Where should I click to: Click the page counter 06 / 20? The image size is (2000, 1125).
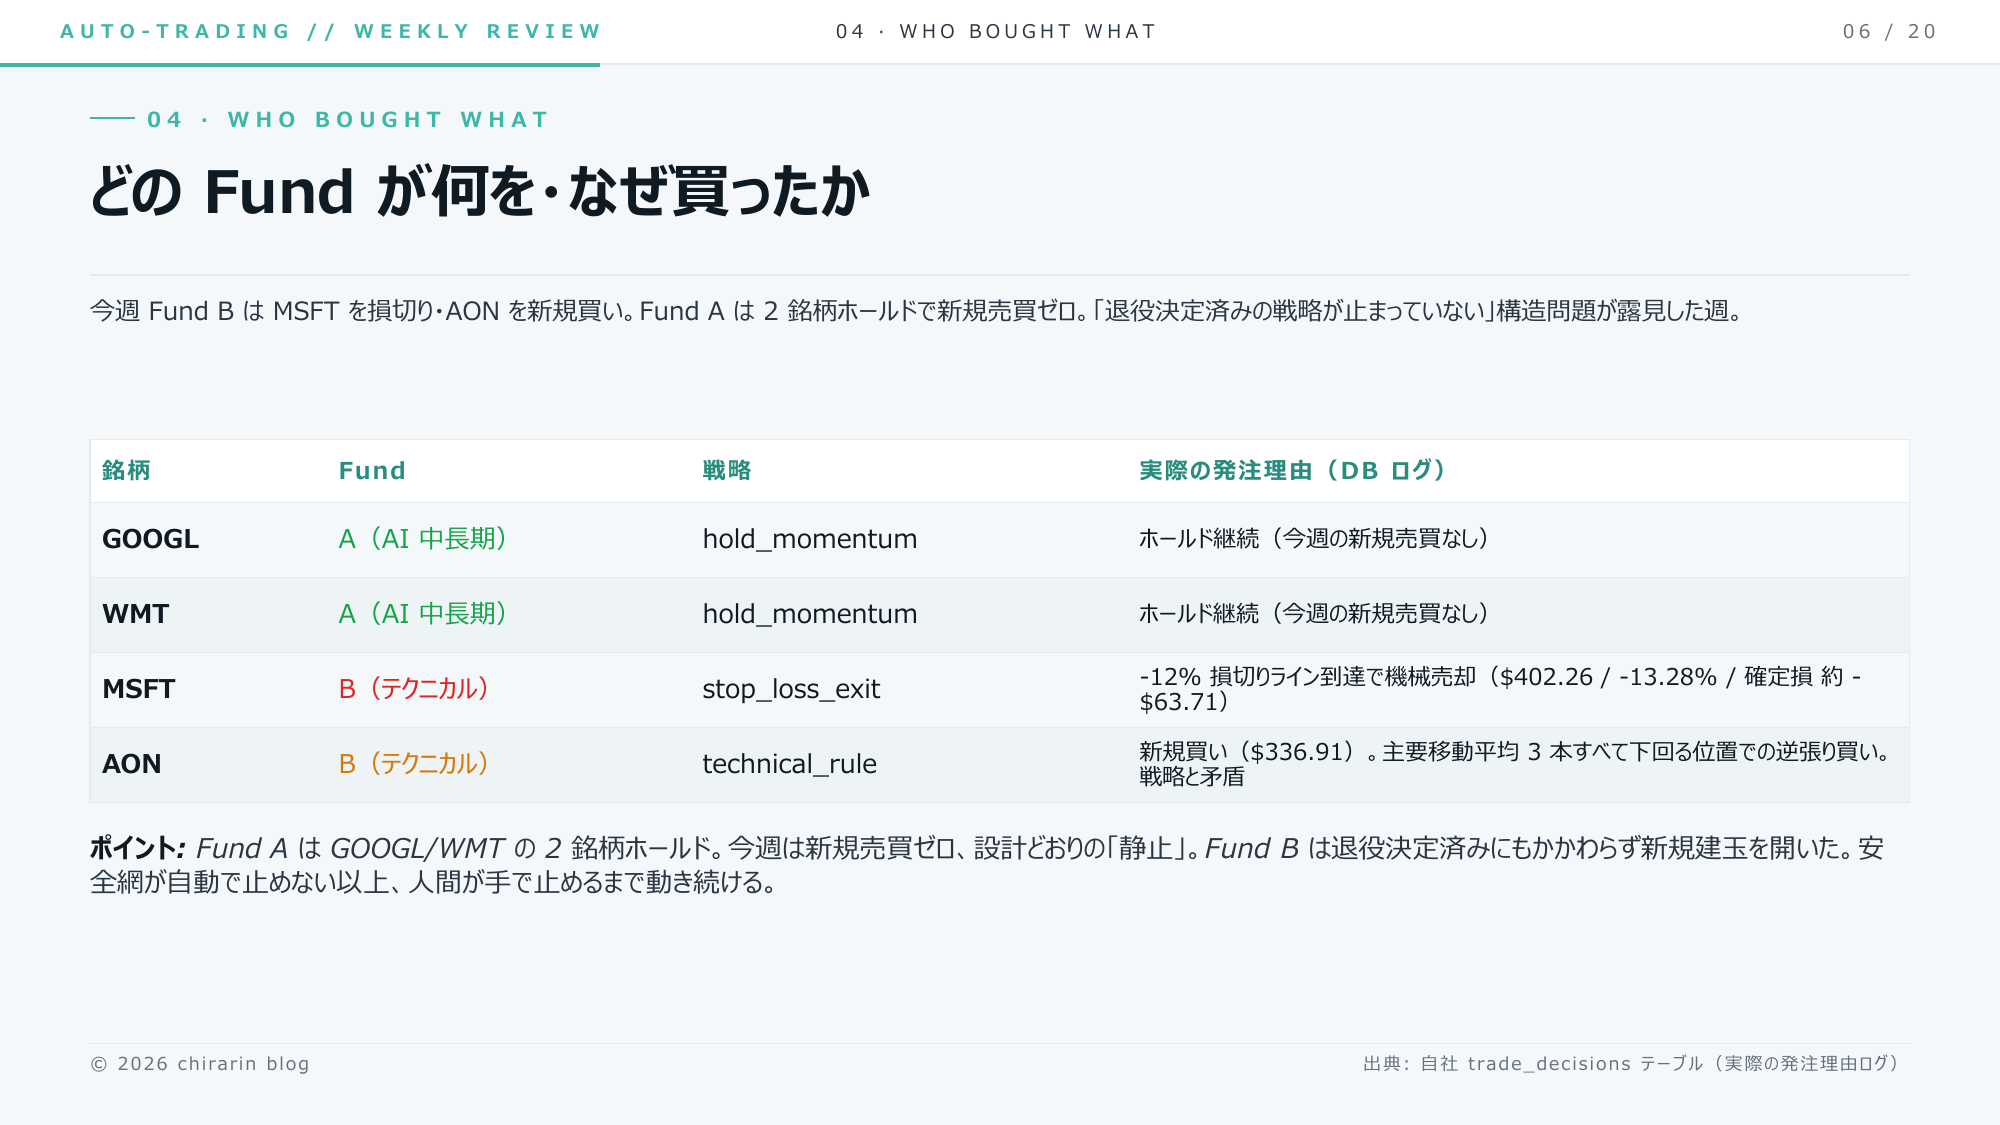(x=1890, y=31)
